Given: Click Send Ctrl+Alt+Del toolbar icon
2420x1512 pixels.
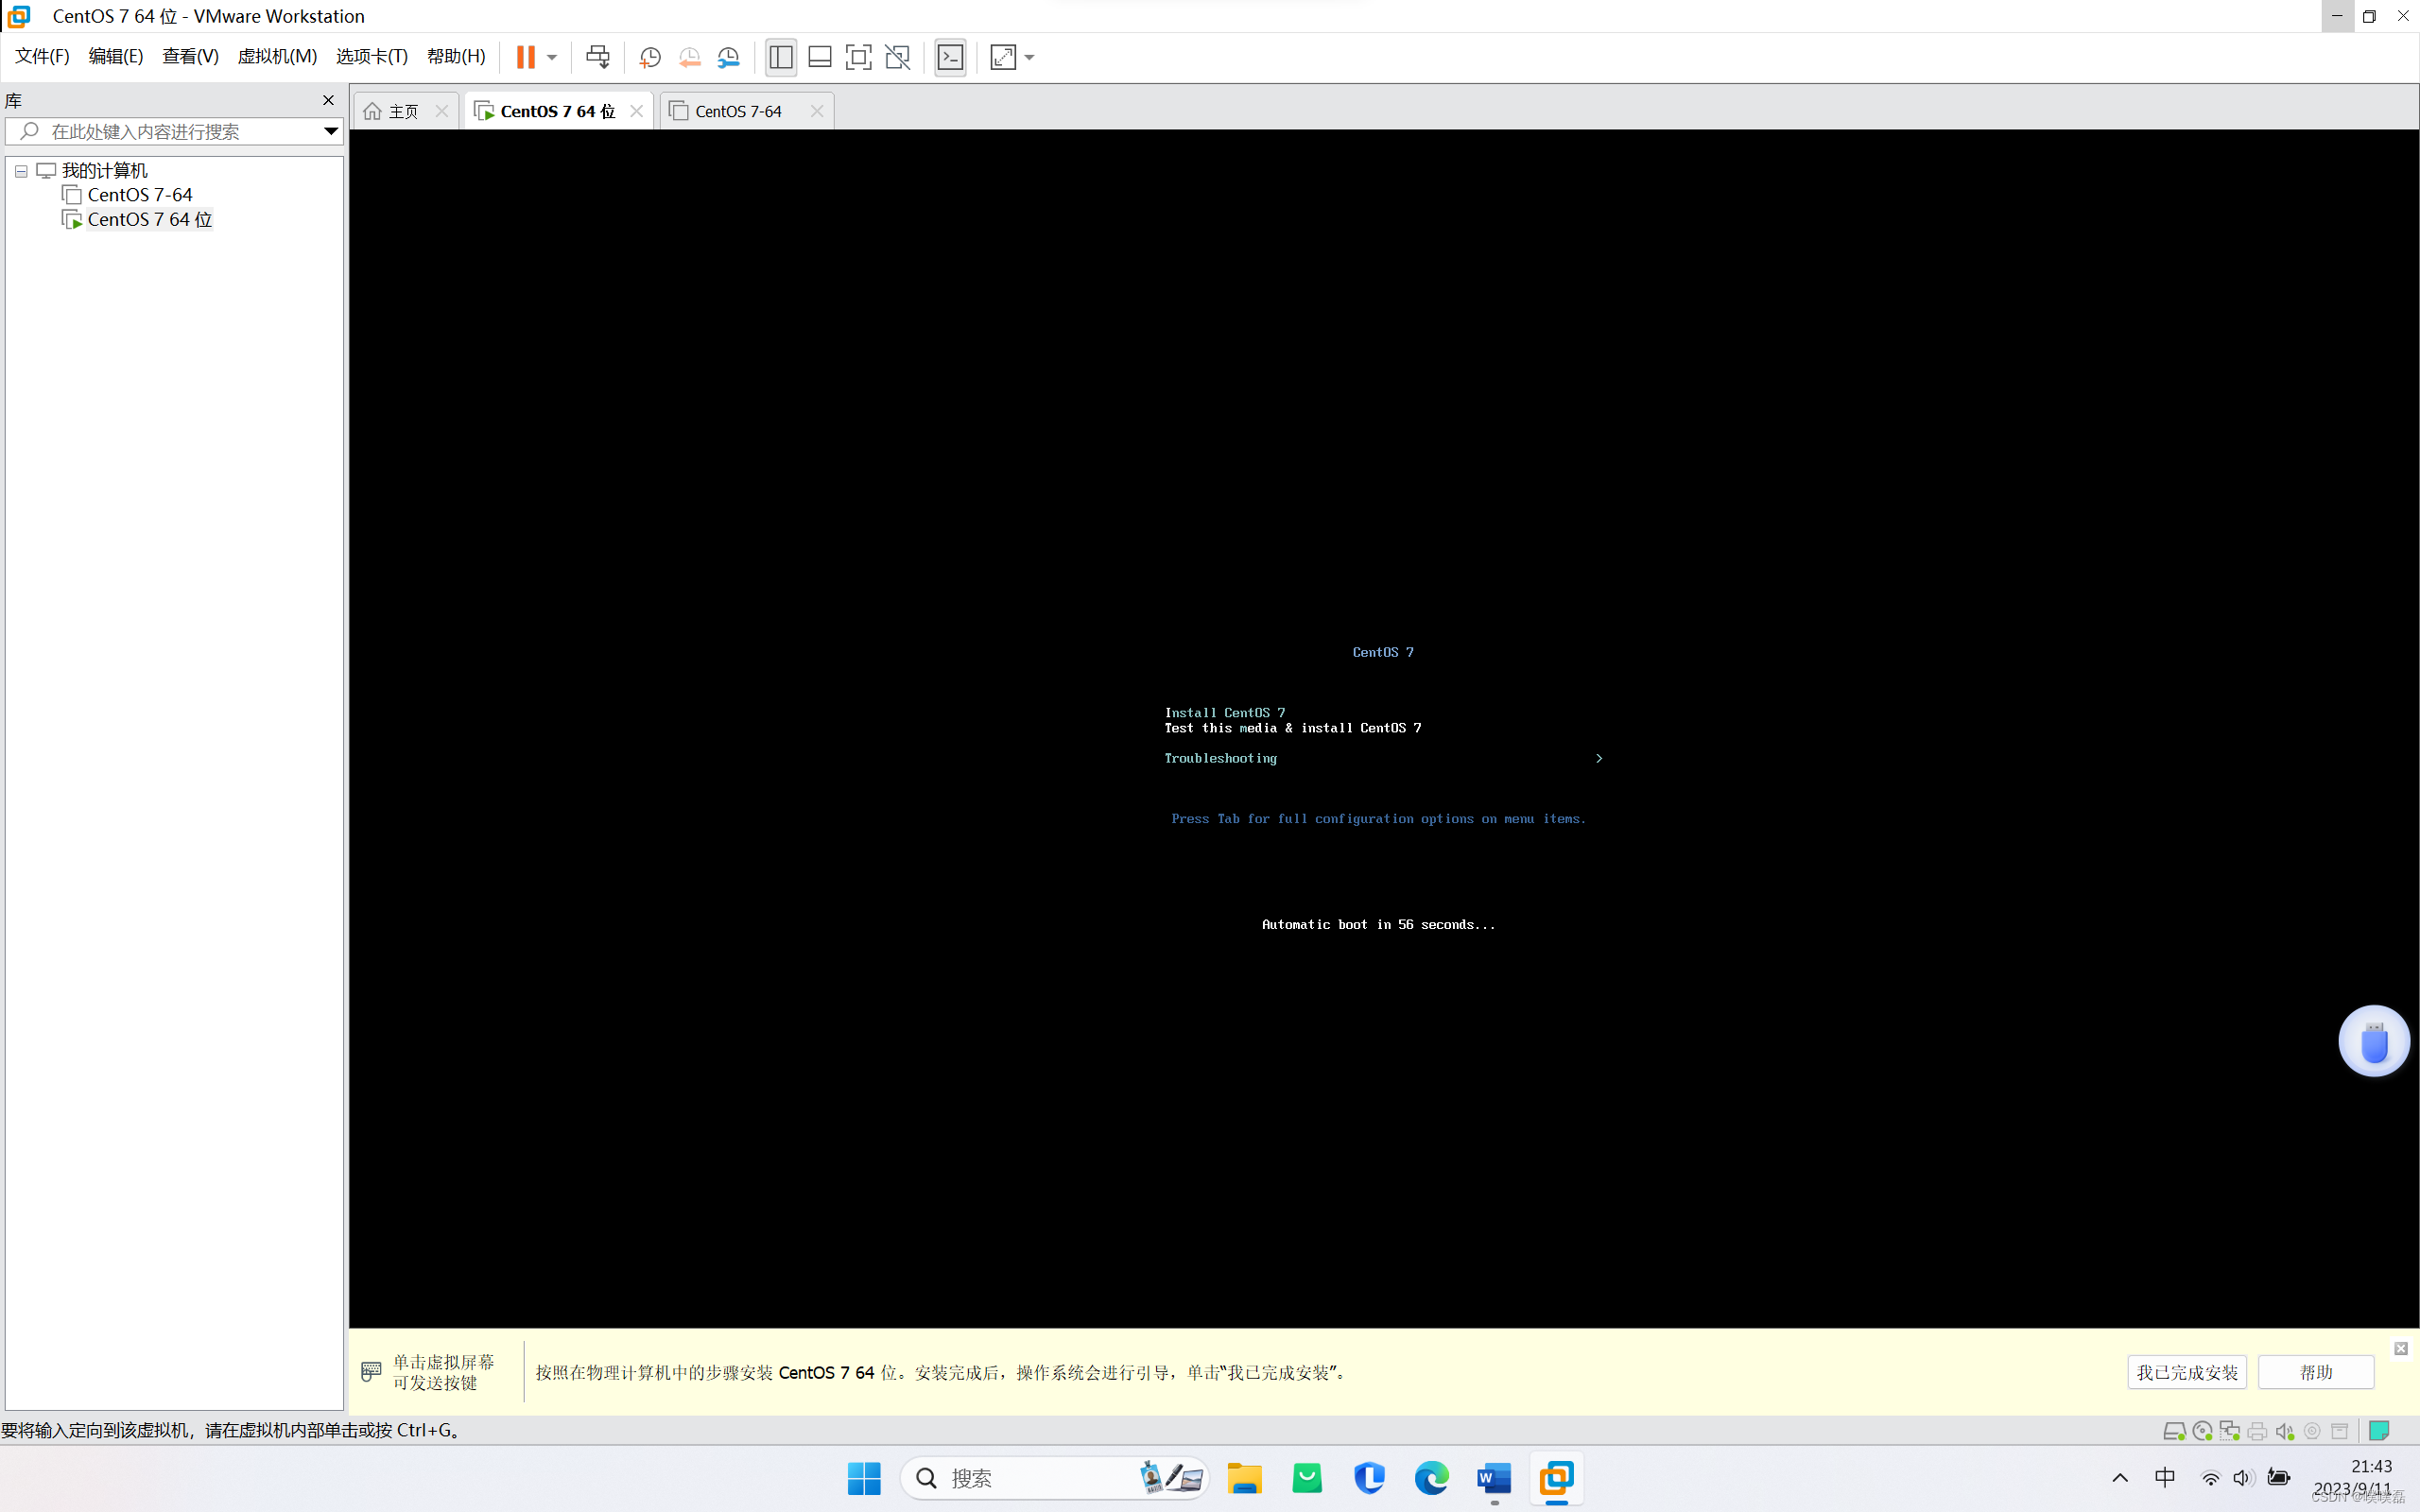Looking at the screenshot, I should (598, 57).
